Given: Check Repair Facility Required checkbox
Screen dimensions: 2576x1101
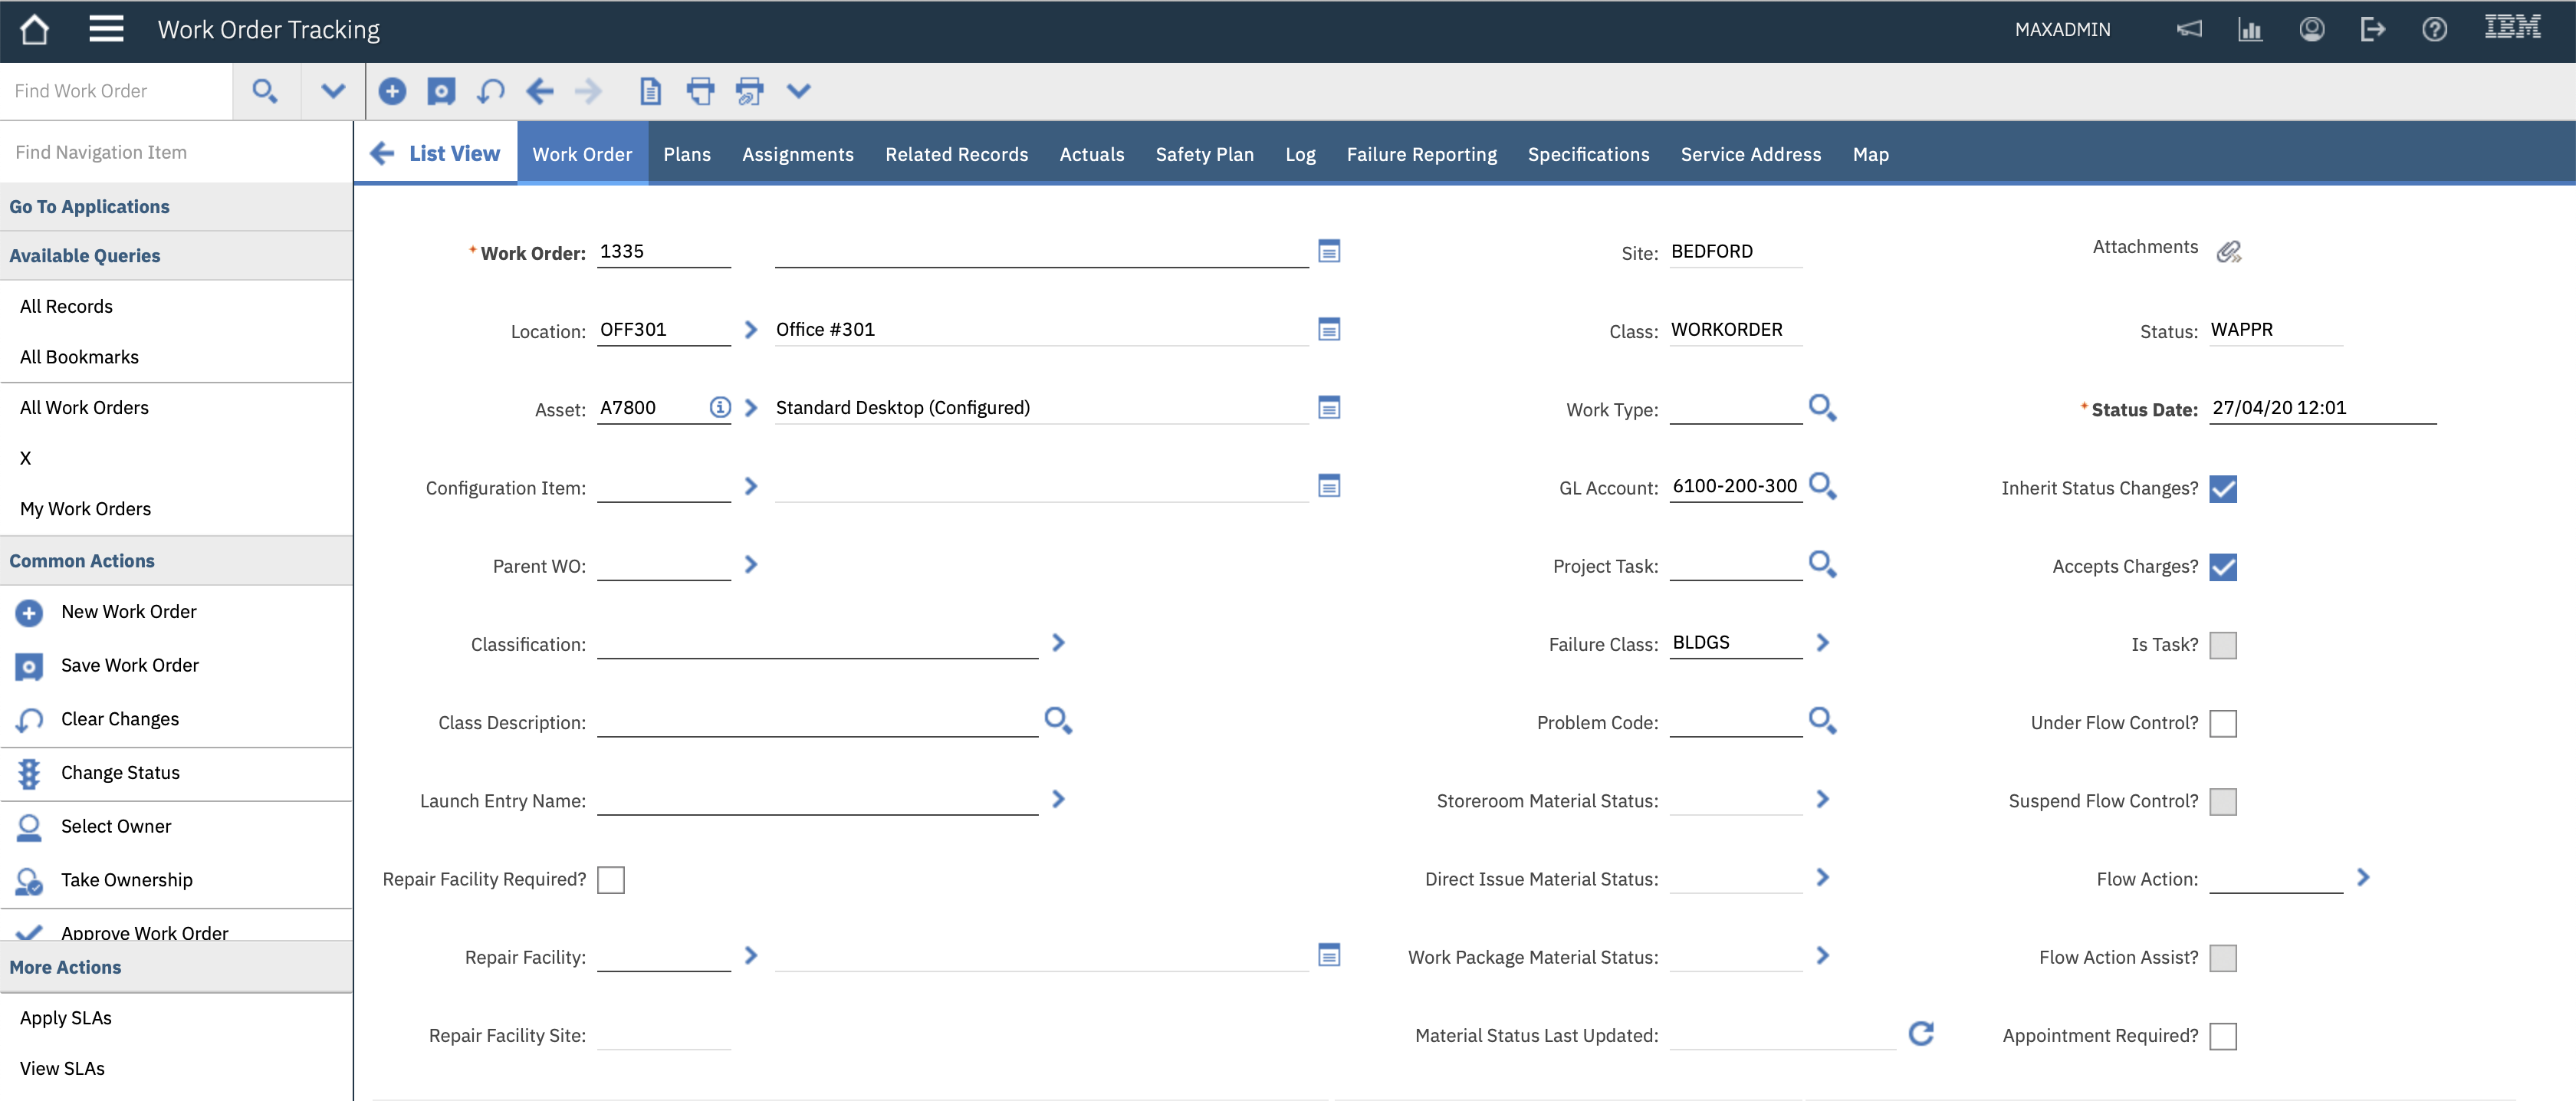Looking at the screenshot, I should coord(611,880).
